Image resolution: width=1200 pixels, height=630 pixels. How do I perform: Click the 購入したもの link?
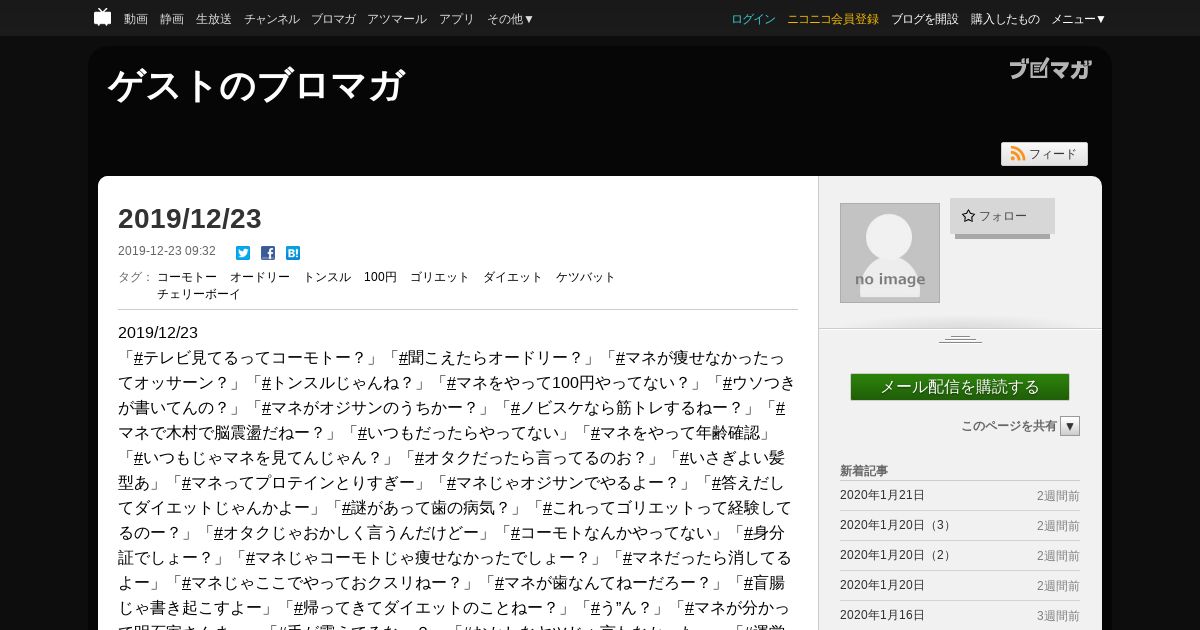tap(1005, 19)
